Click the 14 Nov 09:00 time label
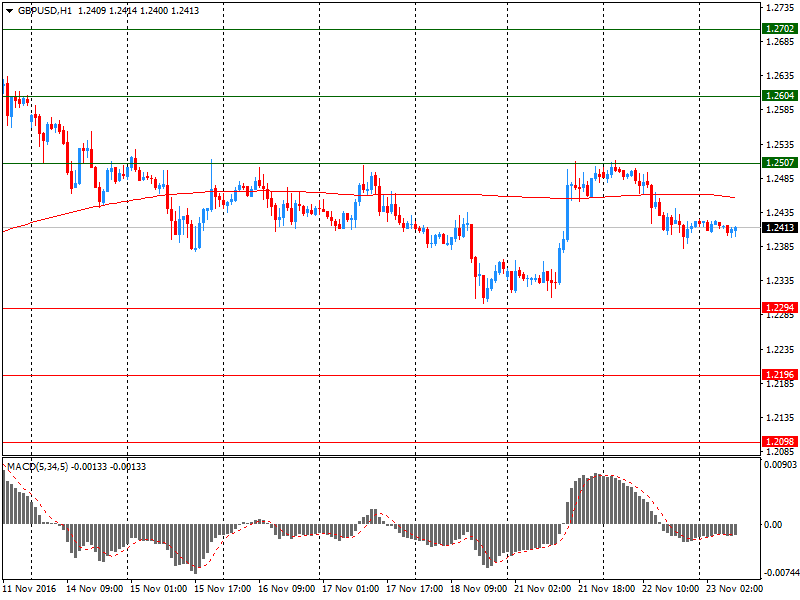The height and width of the screenshot is (600, 800). point(94,589)
